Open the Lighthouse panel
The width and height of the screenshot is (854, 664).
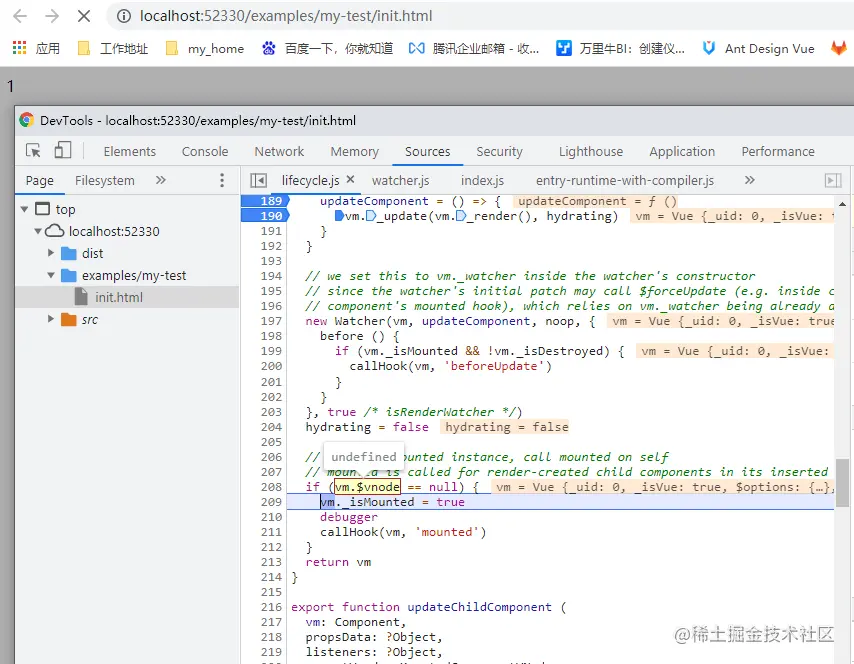[x=591, y=151]
